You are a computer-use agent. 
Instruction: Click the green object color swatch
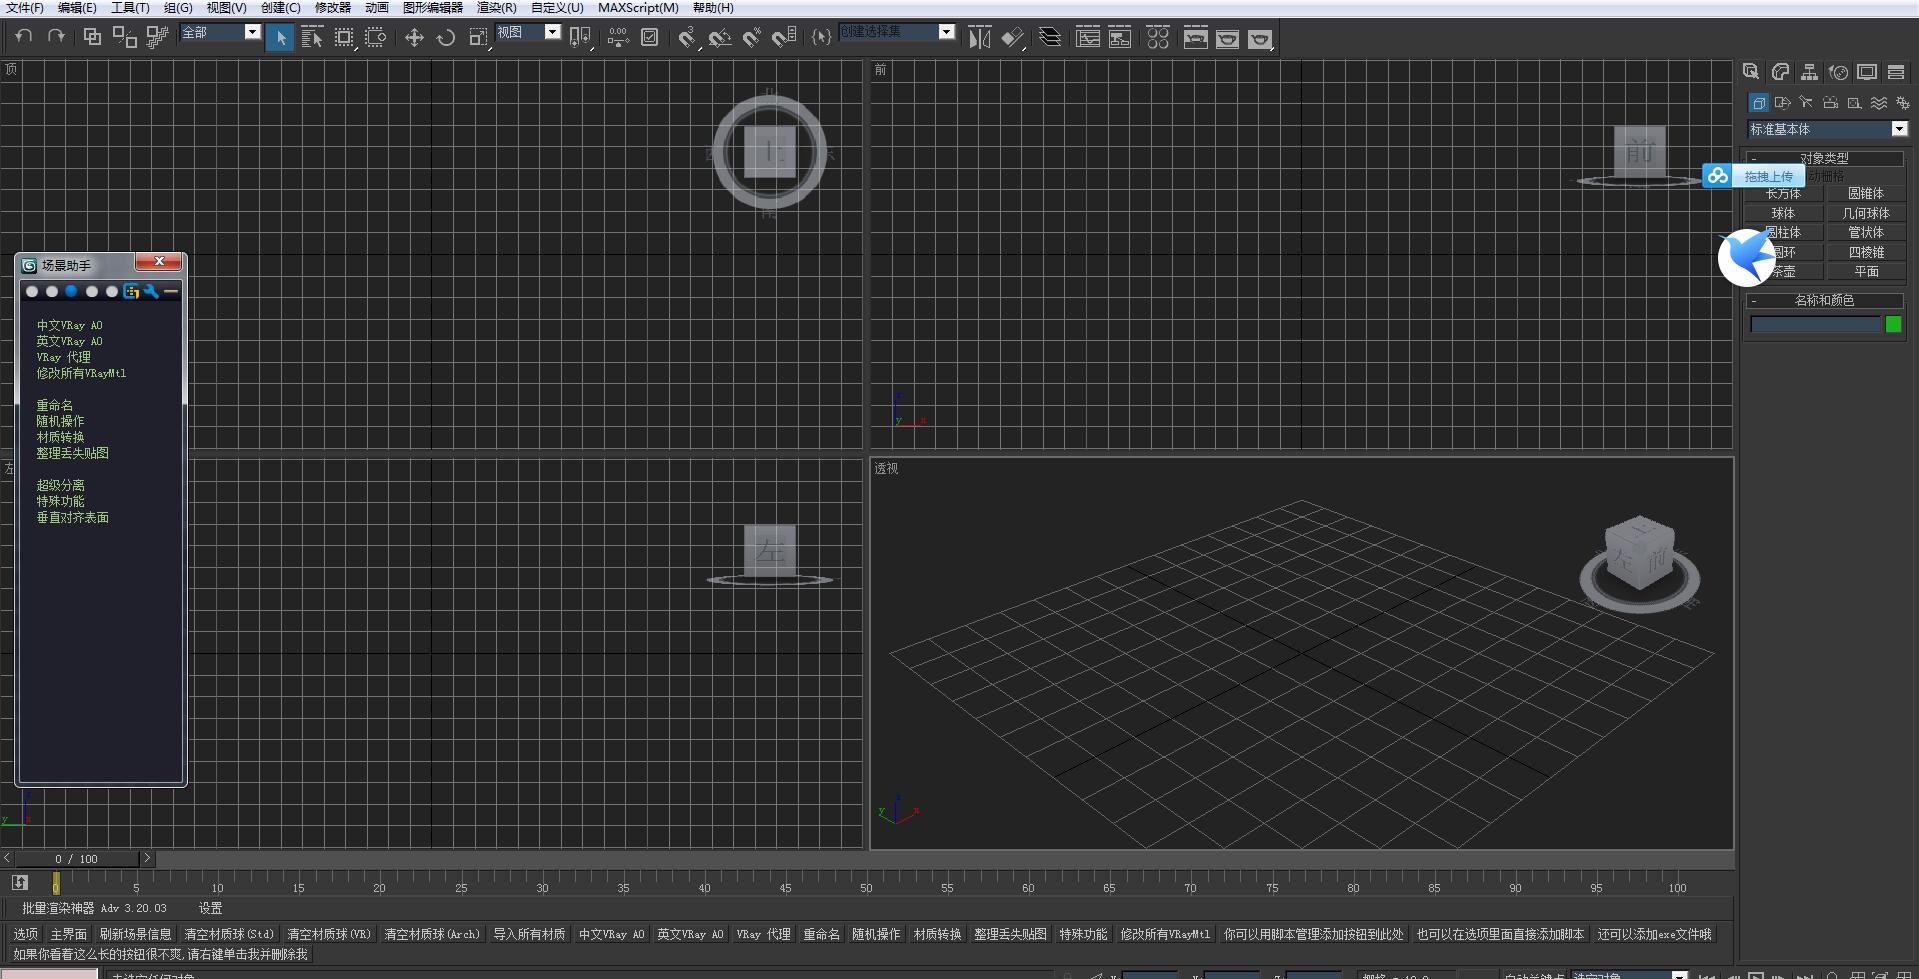click(1893, 324)
